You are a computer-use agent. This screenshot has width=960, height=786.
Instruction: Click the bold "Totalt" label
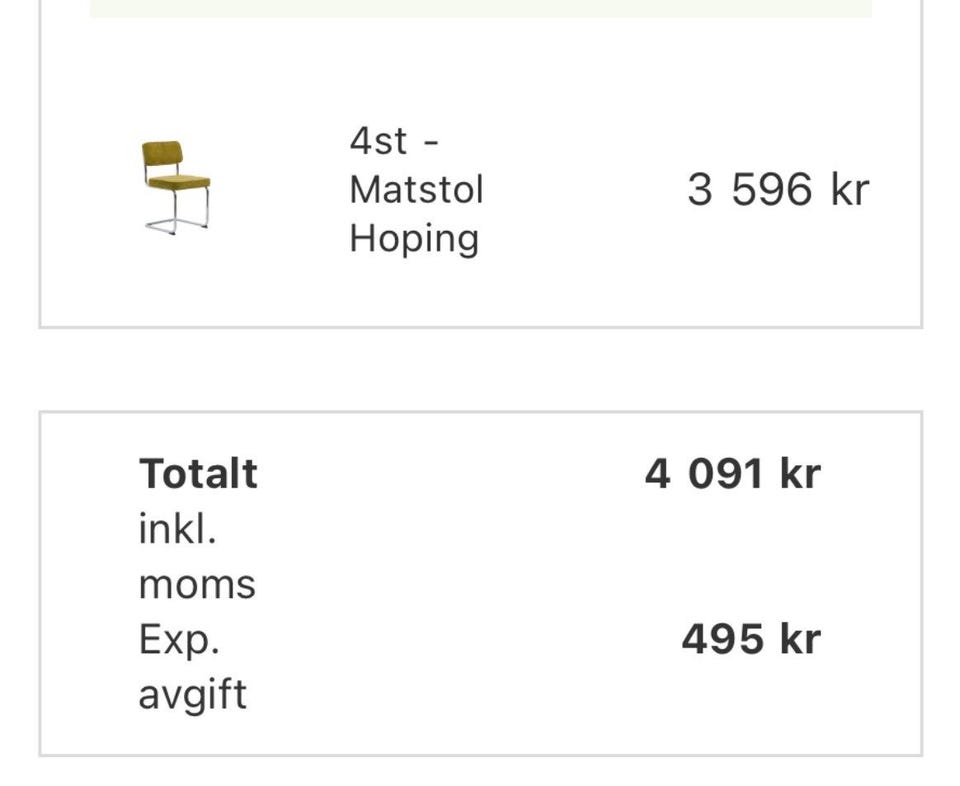198,473
